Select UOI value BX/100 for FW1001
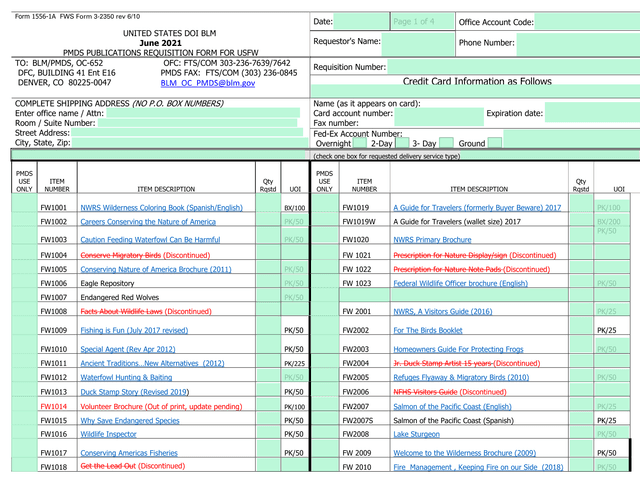 [x=295, y=208]
